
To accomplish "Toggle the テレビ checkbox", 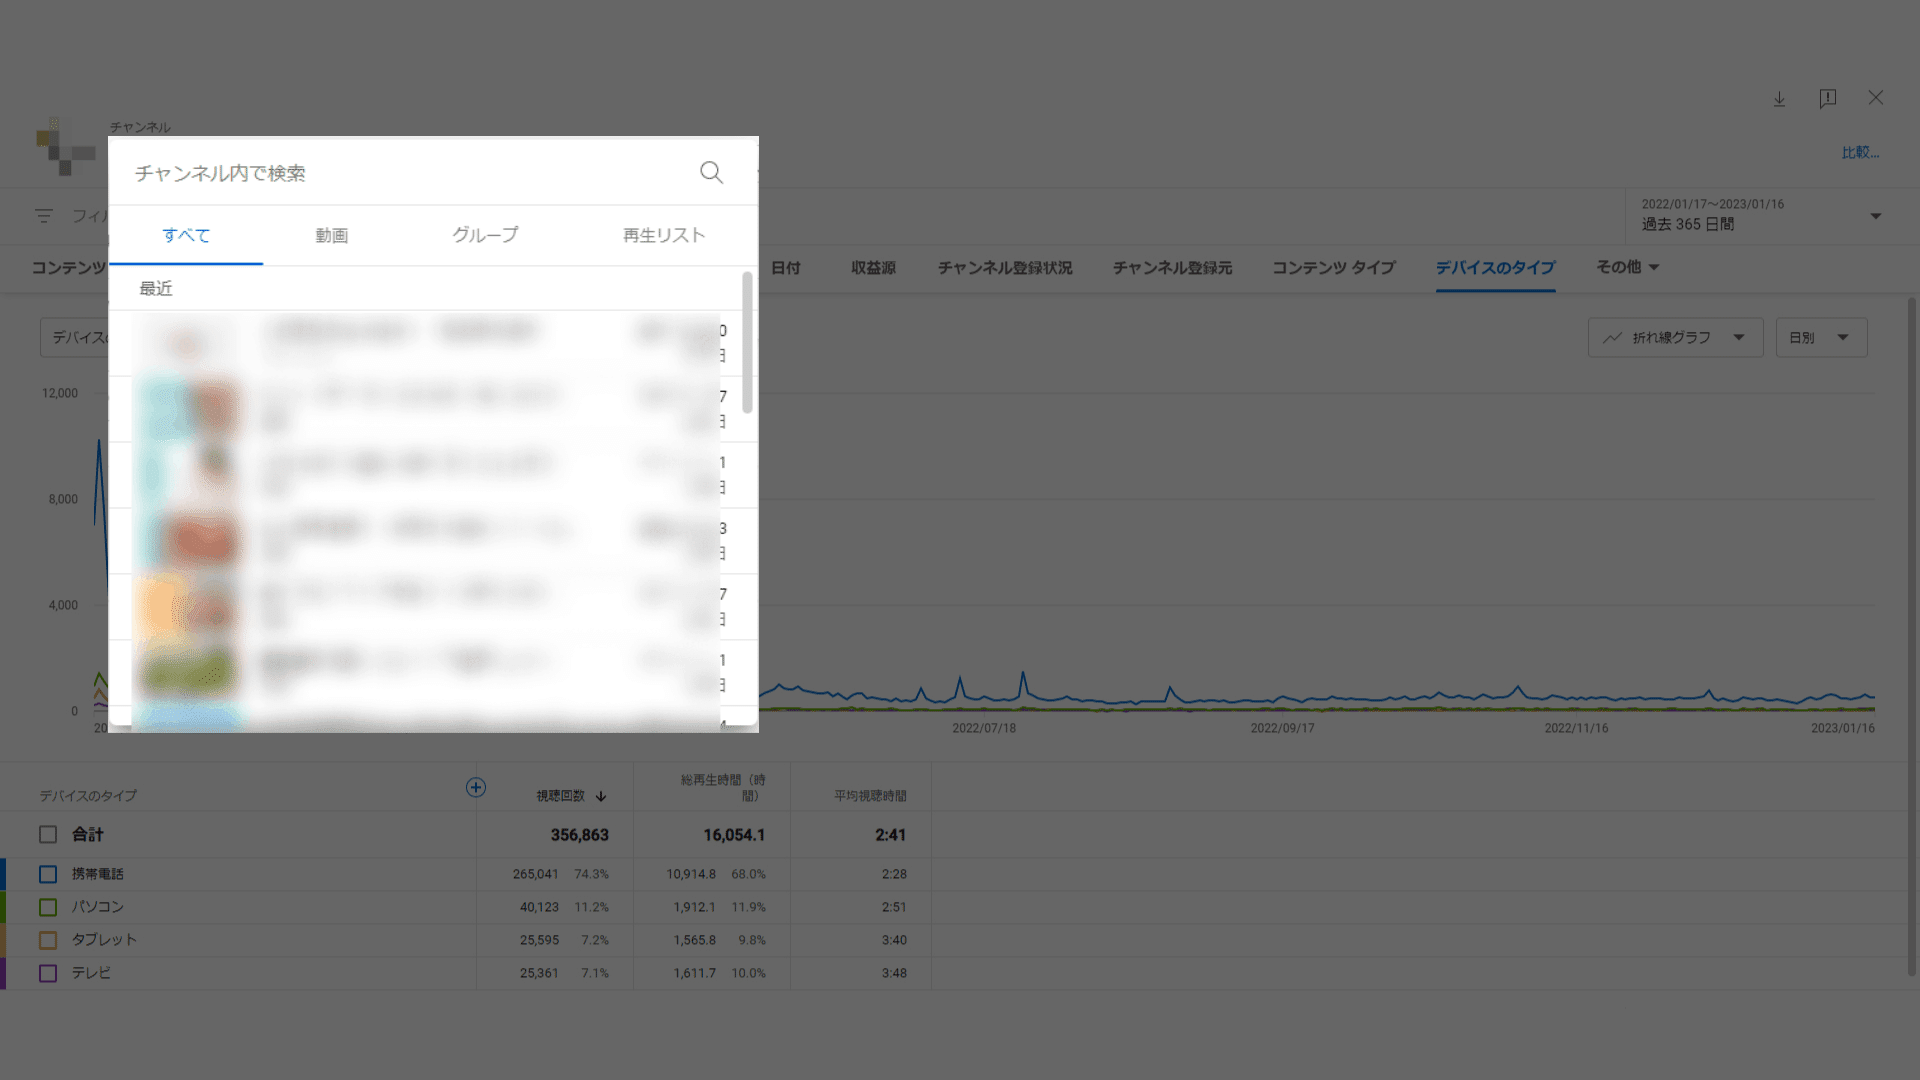I will point(48,973).
